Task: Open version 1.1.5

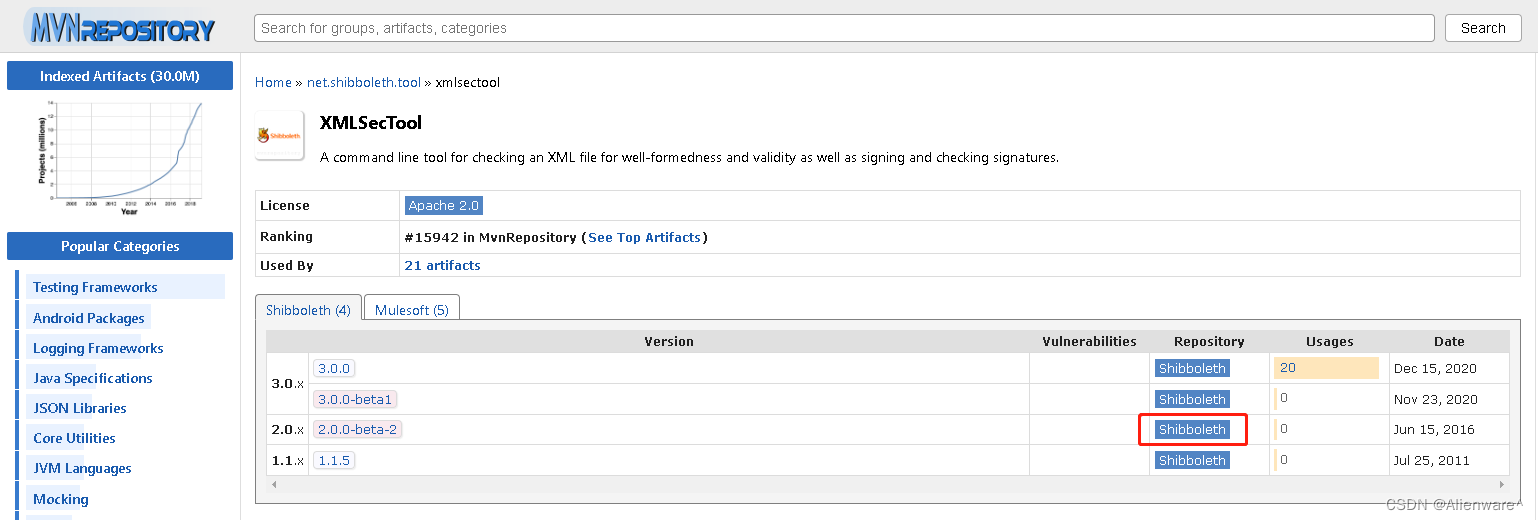Action: (x=333, y=460)
